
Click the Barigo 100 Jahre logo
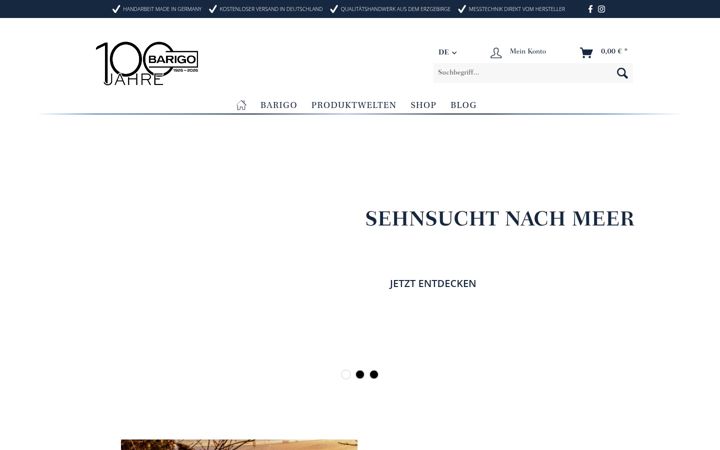(147, 63)
